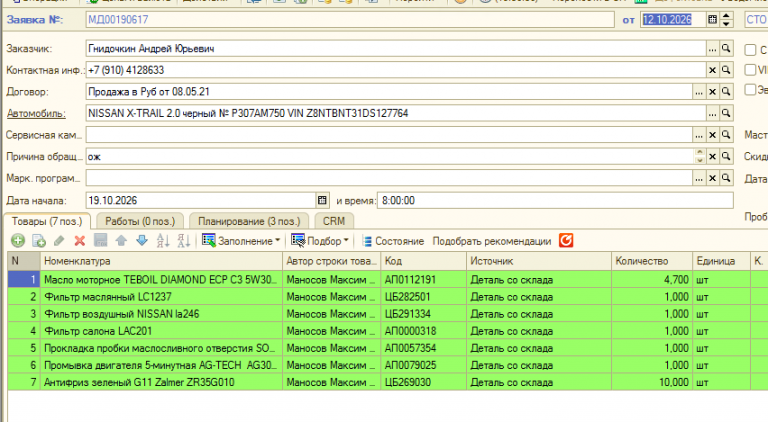Open the CRM tab
The image size is (768, 422).
[334, 221]
